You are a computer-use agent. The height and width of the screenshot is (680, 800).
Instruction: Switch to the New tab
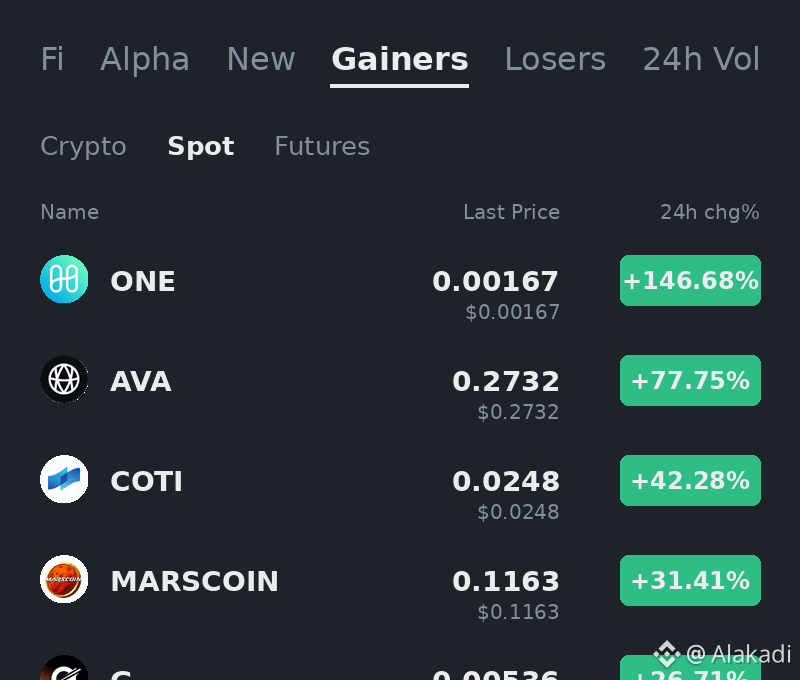[261, 59]
